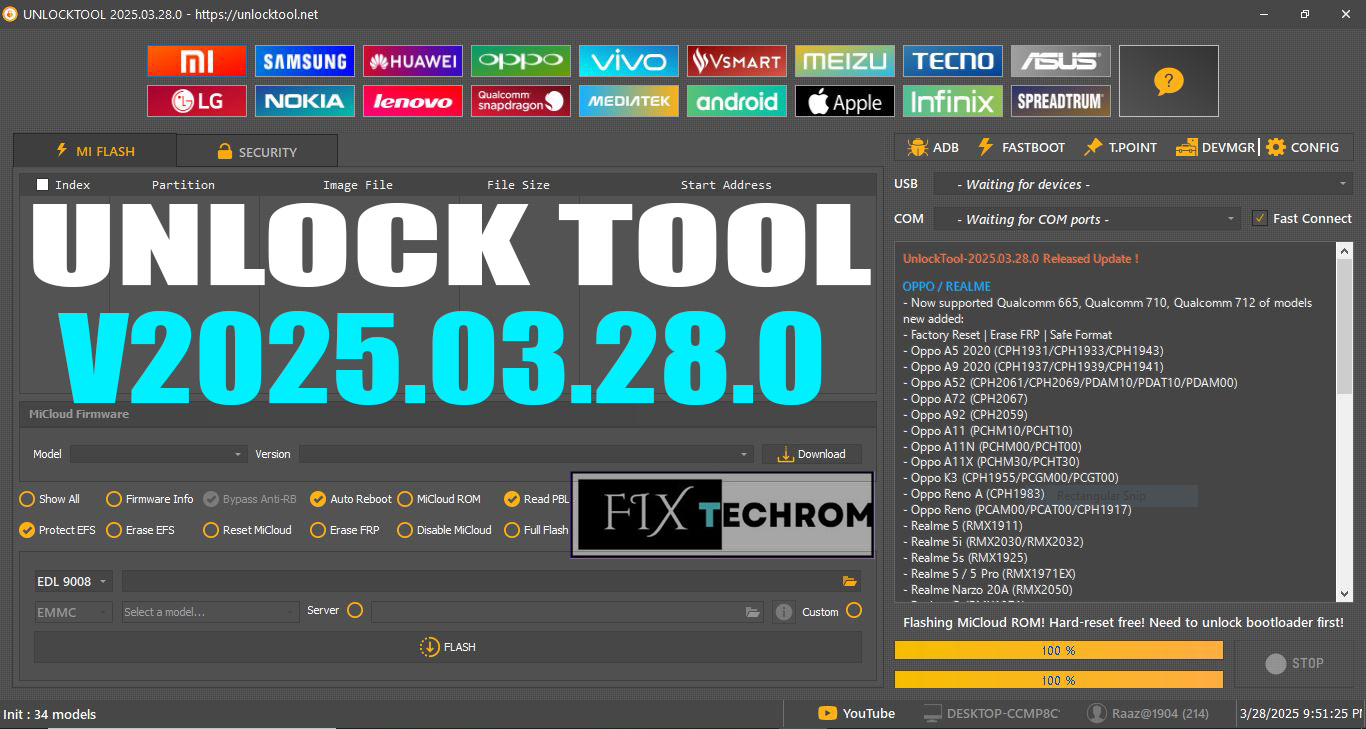Open the T.POINT tool

click(x=1120, y=147)
